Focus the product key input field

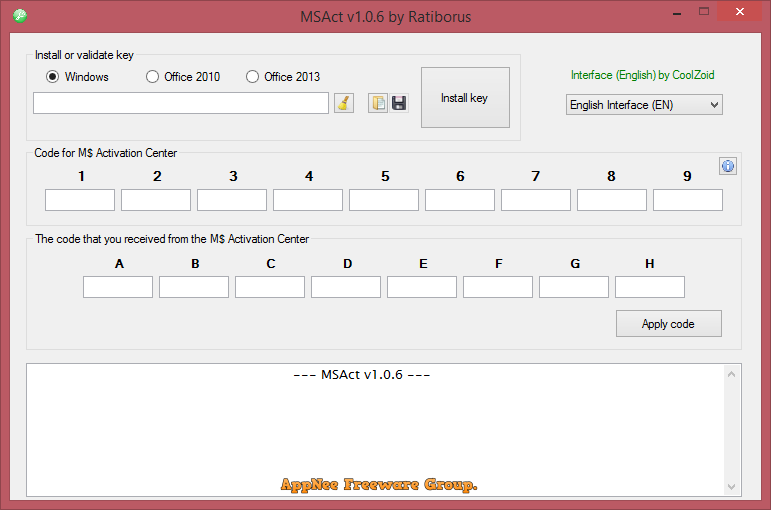[181, 103]
